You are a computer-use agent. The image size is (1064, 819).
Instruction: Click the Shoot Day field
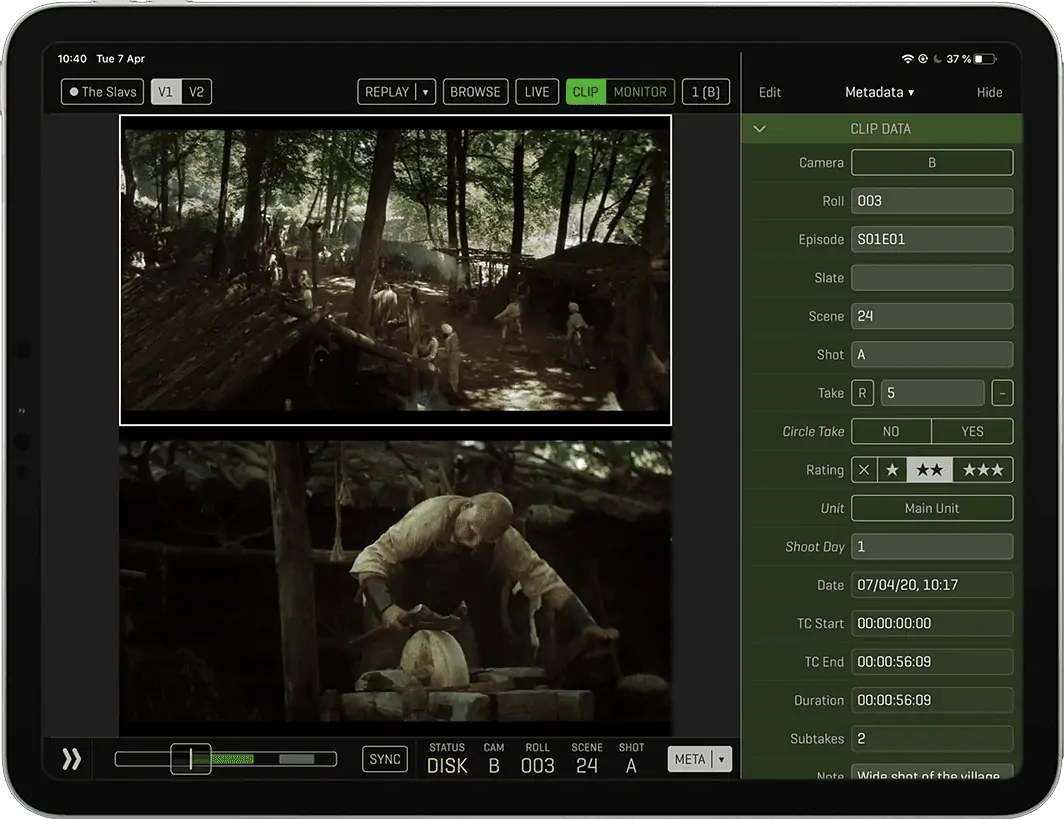tap(932, 546)
